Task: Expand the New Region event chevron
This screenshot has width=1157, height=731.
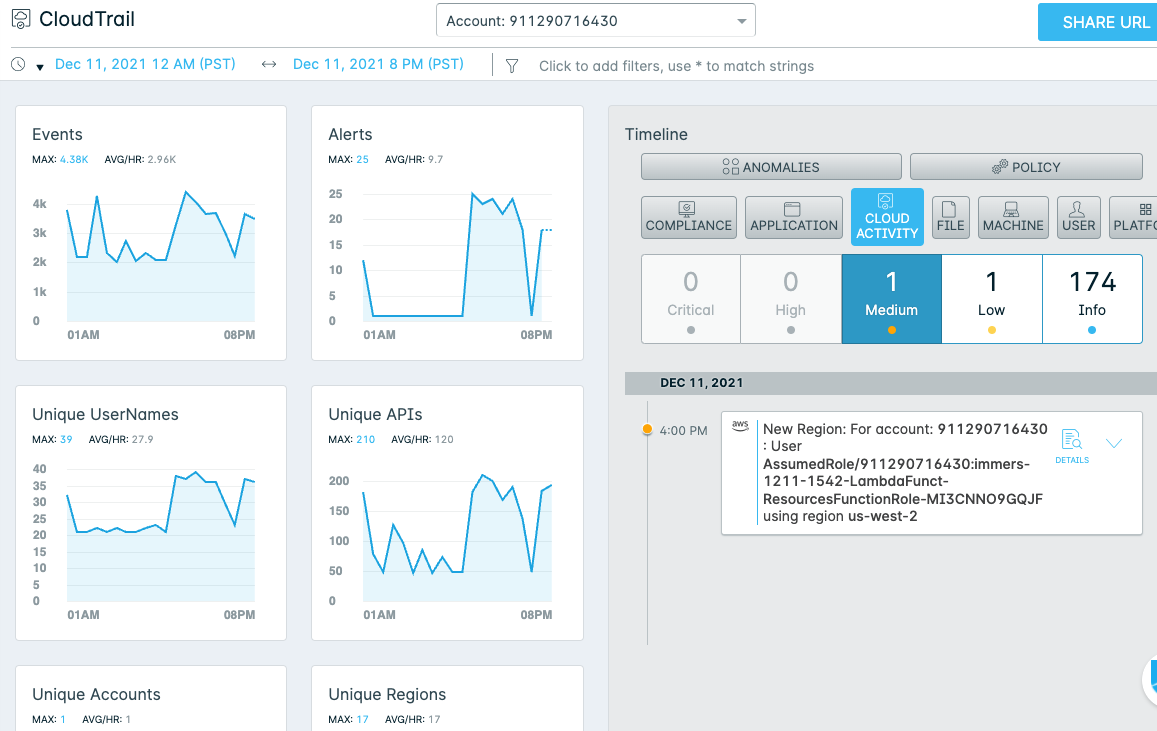Action: click(x=1114, y=443)
